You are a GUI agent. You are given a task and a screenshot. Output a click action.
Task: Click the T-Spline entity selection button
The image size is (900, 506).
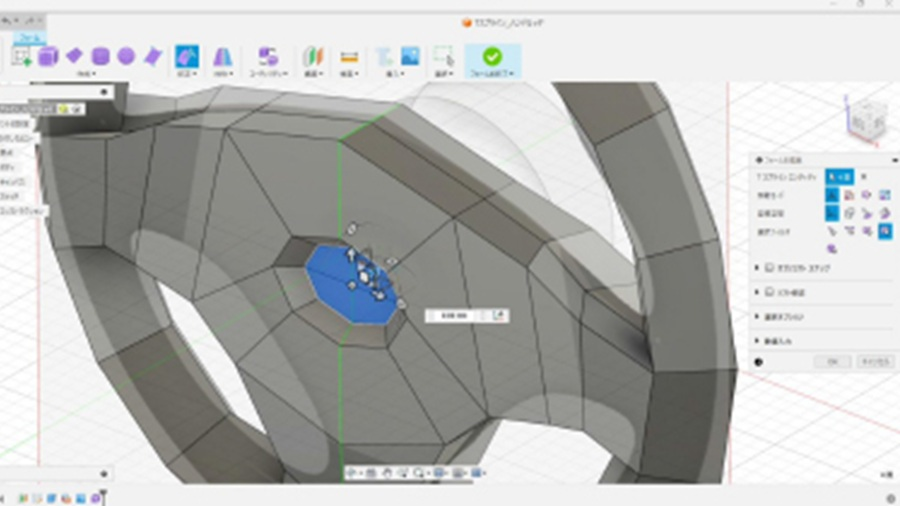839,177
